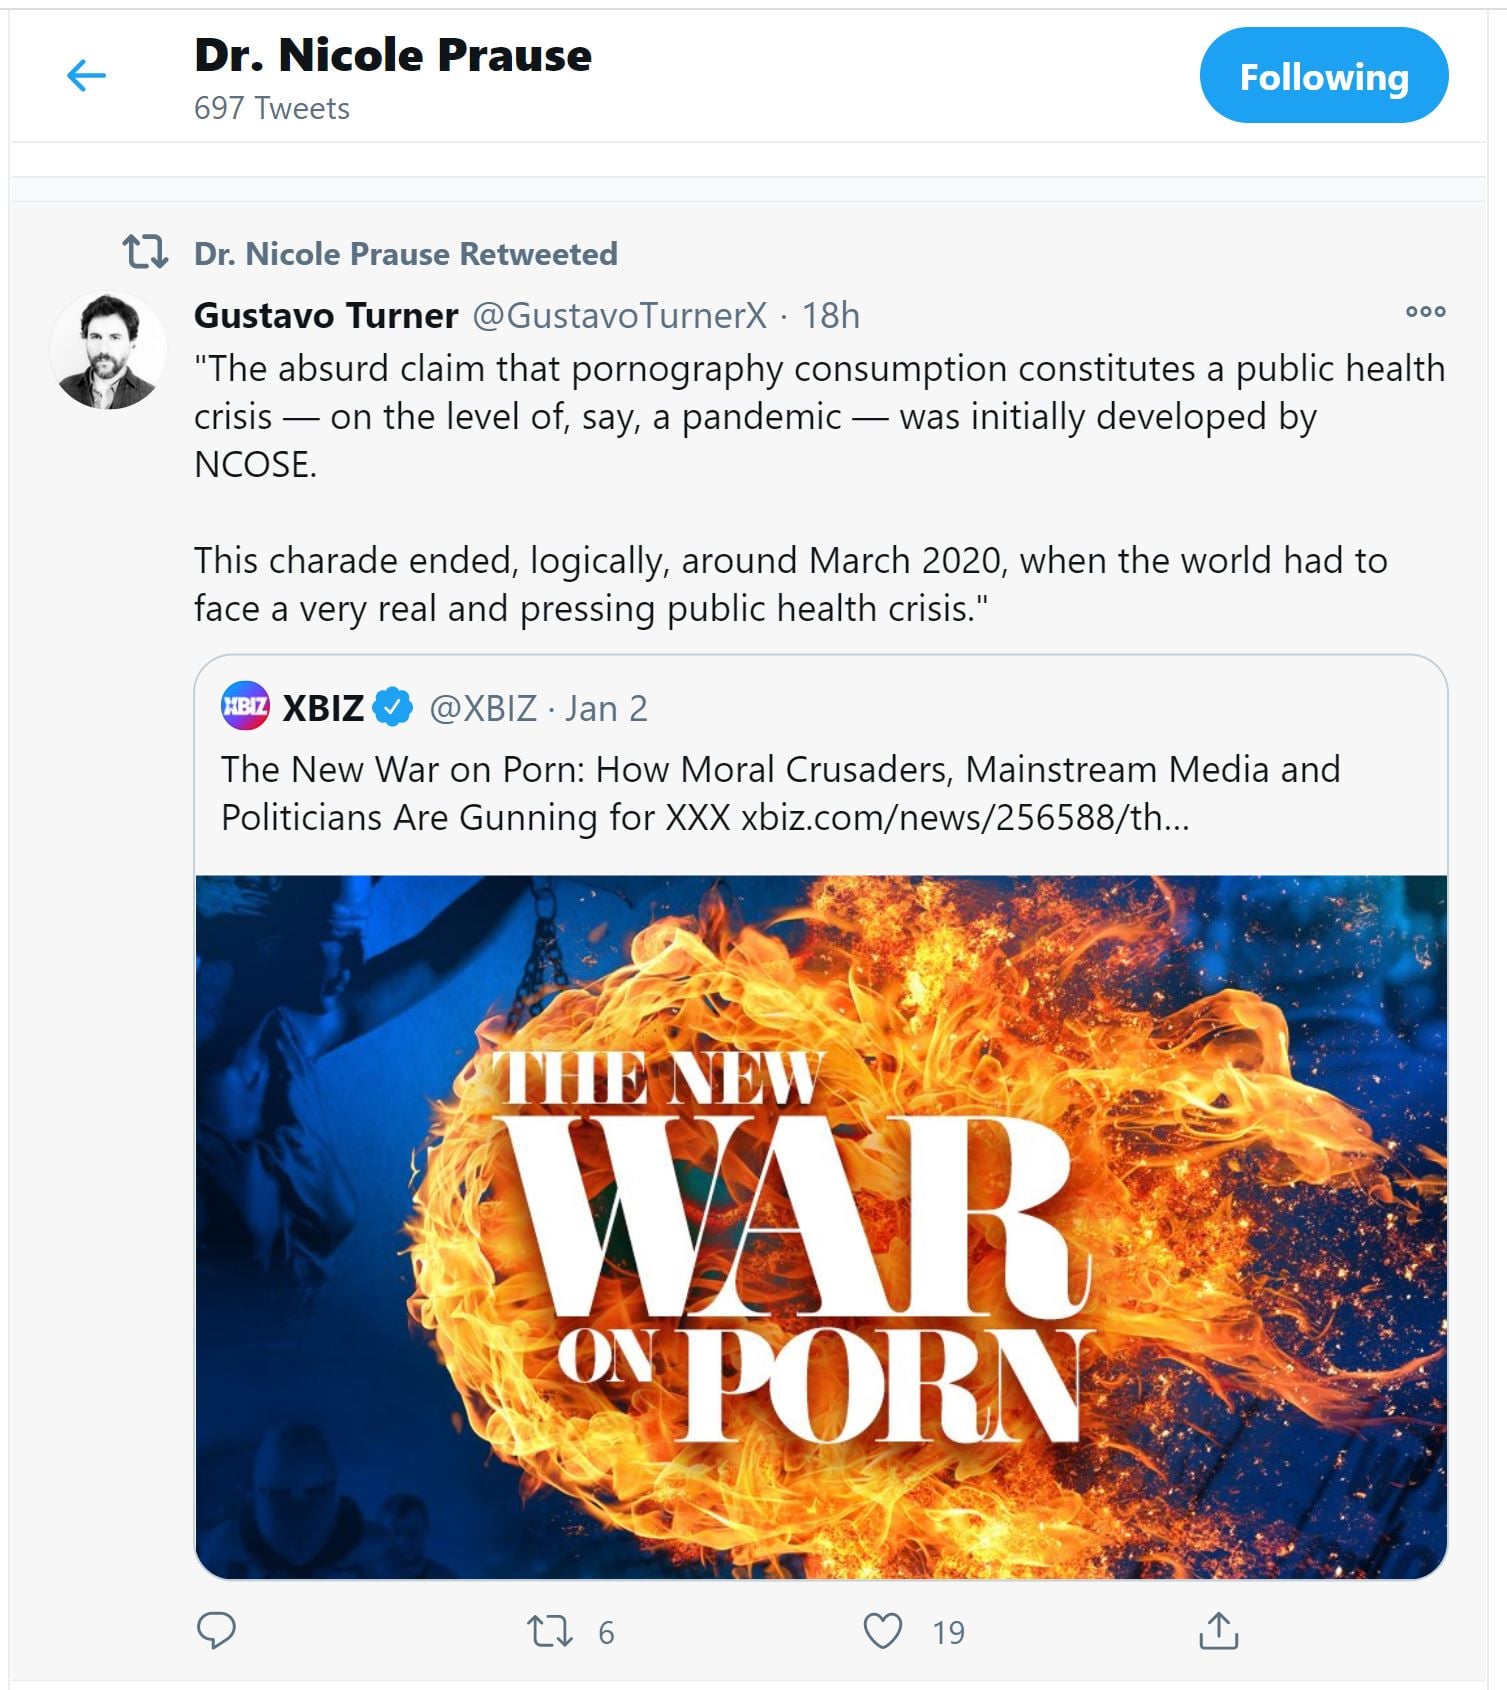The height and width of the screenshot is (1690, 1507).
Task: Click the Dr. Nicole Prause header title
Action: 392,55
